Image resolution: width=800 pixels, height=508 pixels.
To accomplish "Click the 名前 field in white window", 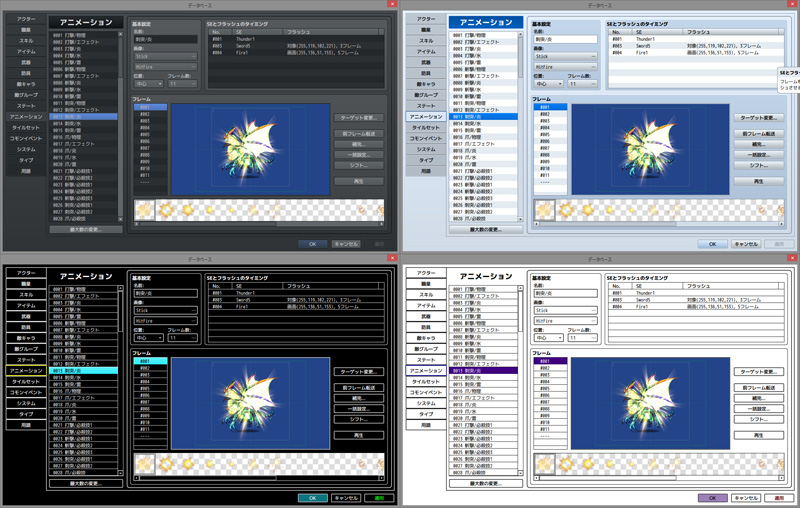I will point(565,293).
